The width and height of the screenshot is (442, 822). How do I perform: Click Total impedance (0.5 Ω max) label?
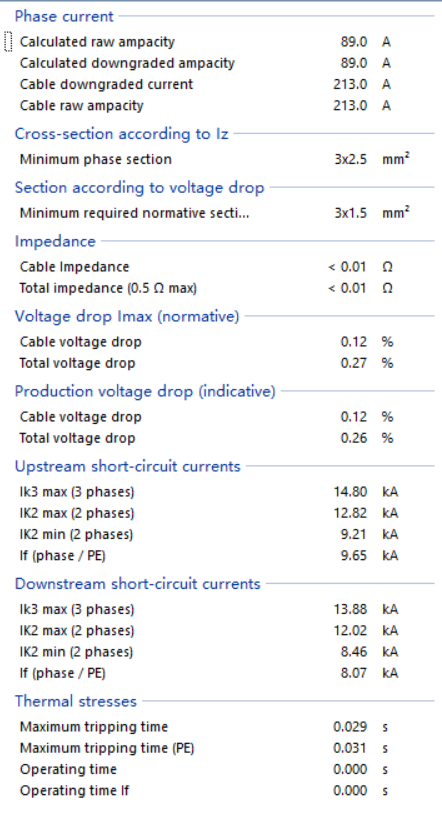[108, 288]
